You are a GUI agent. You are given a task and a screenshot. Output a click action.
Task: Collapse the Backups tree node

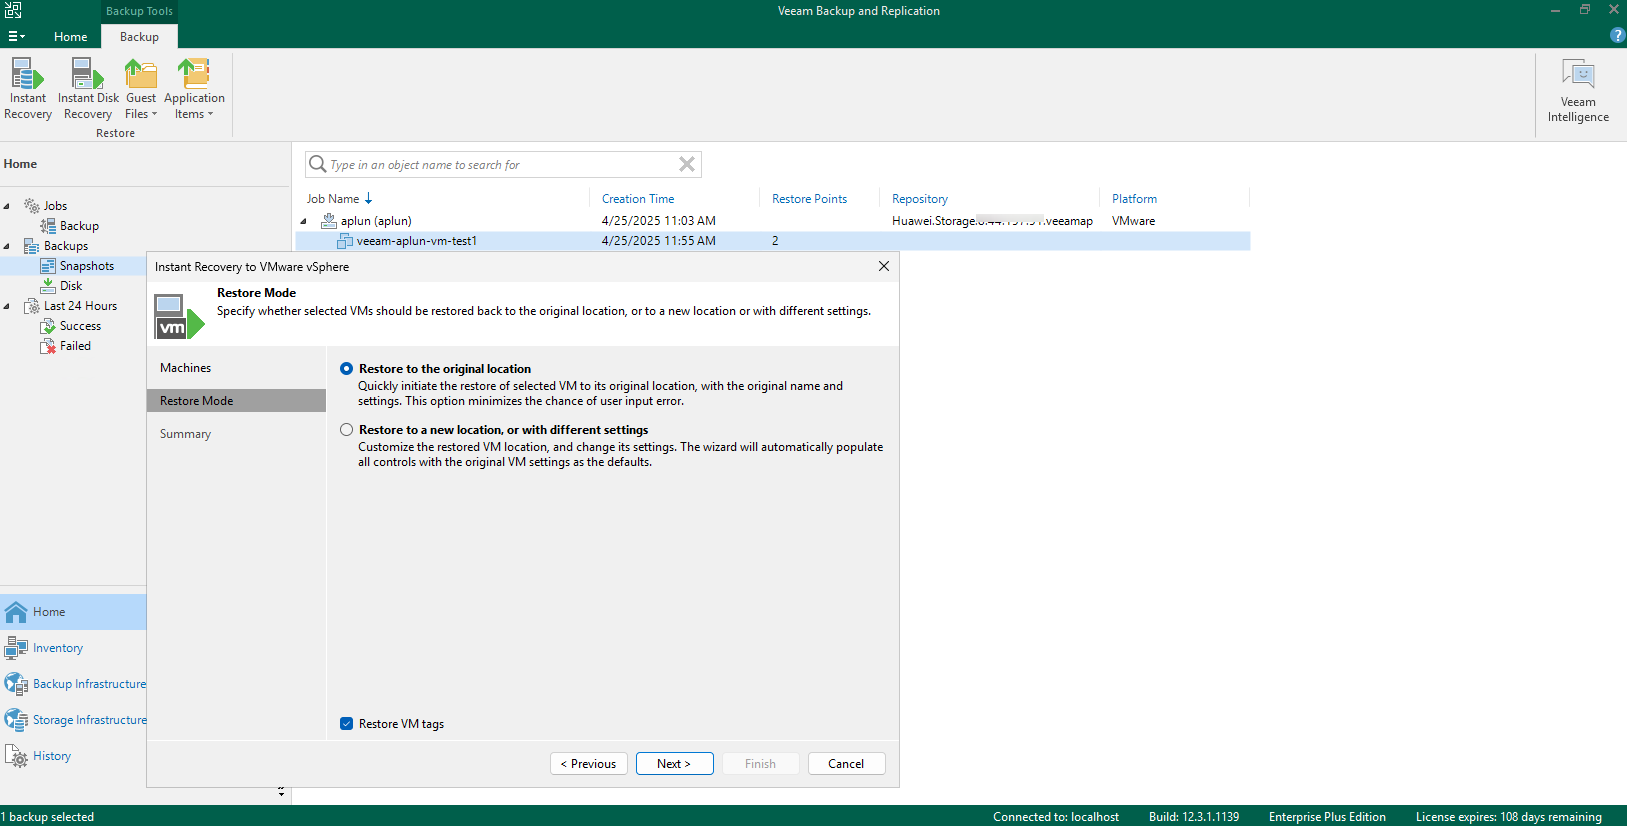(x=7, y=246)
